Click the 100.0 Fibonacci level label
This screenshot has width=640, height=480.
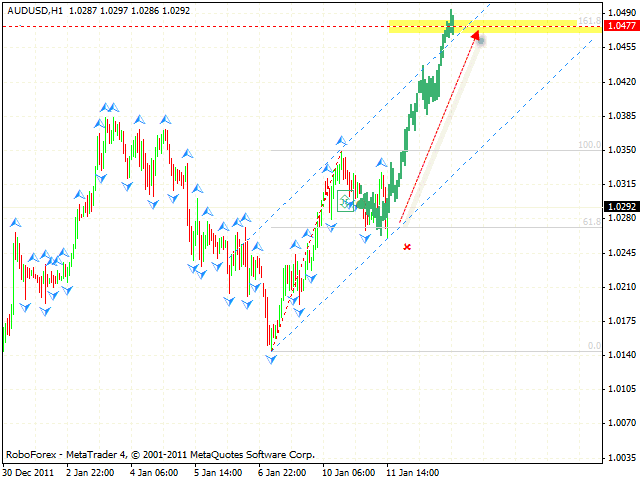click(x=590, y=145)
